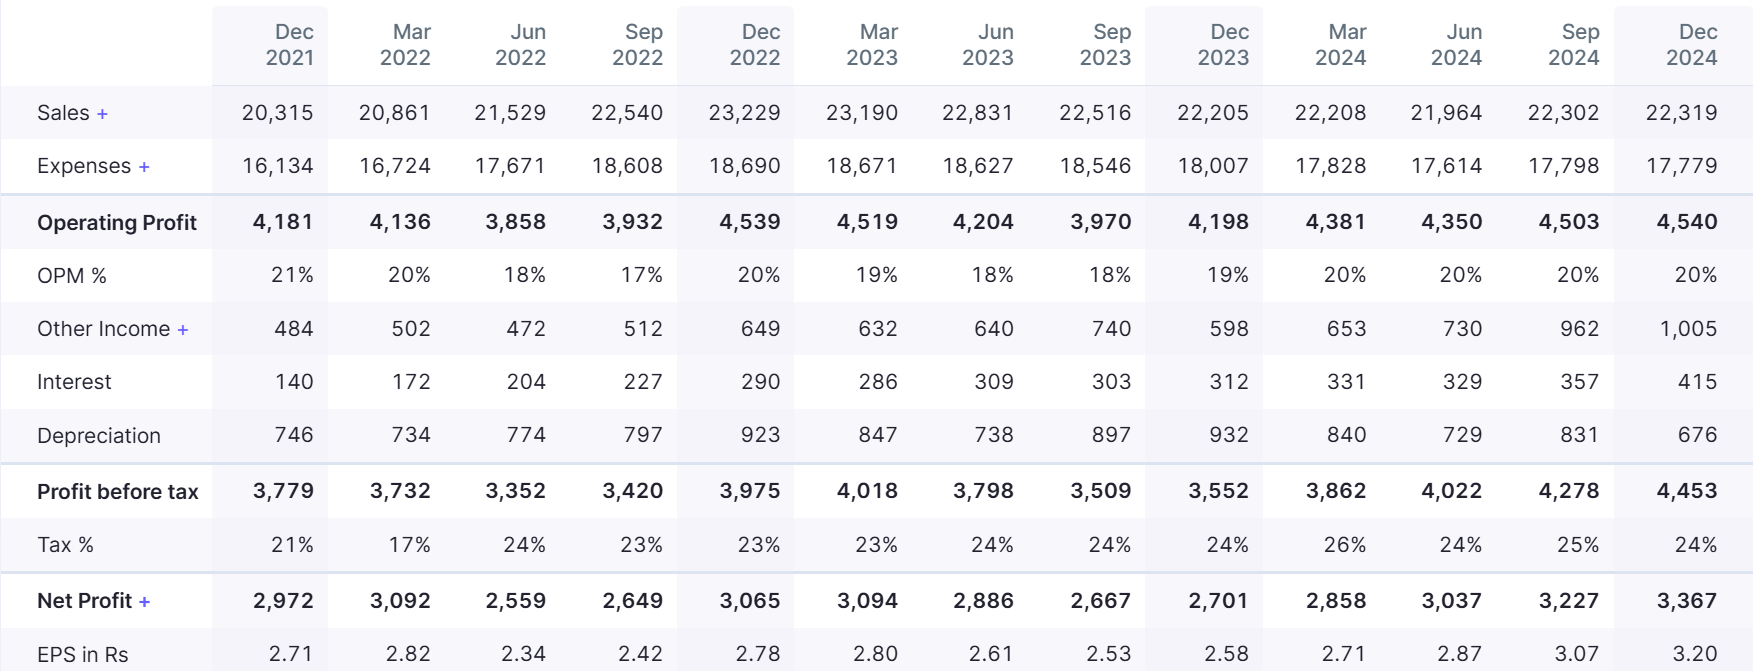Screen dimensions: 1753x671
Task: Click the Interest row label
Action: click(x=74, y=382)
